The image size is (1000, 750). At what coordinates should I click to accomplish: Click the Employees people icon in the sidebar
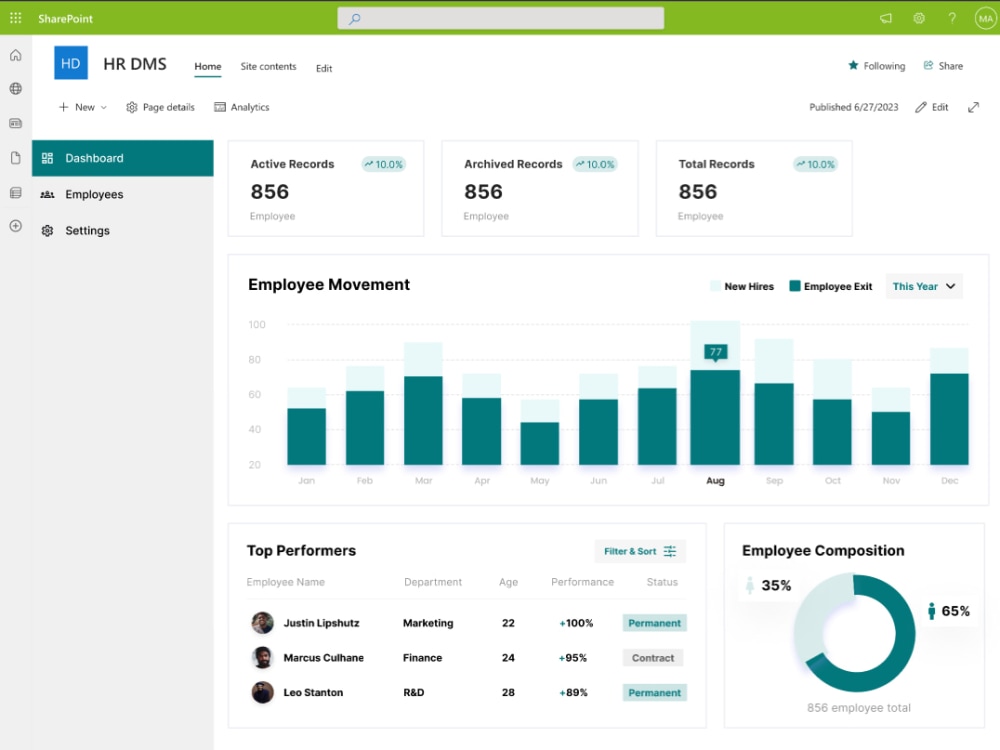(x=47, y=195)
